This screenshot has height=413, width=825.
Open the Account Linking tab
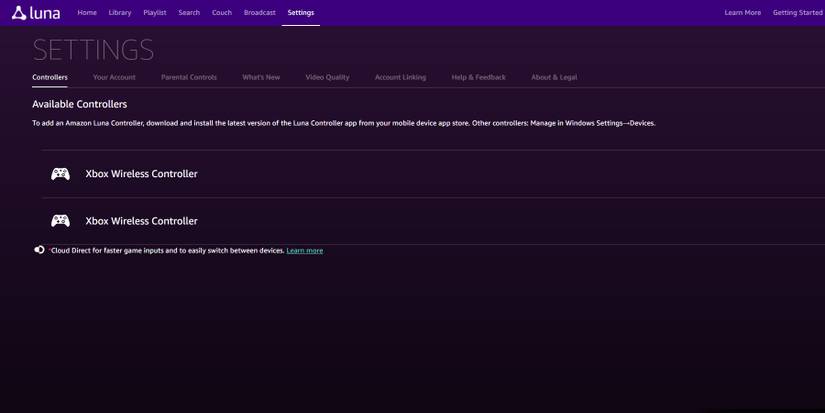tap(400, 77)
